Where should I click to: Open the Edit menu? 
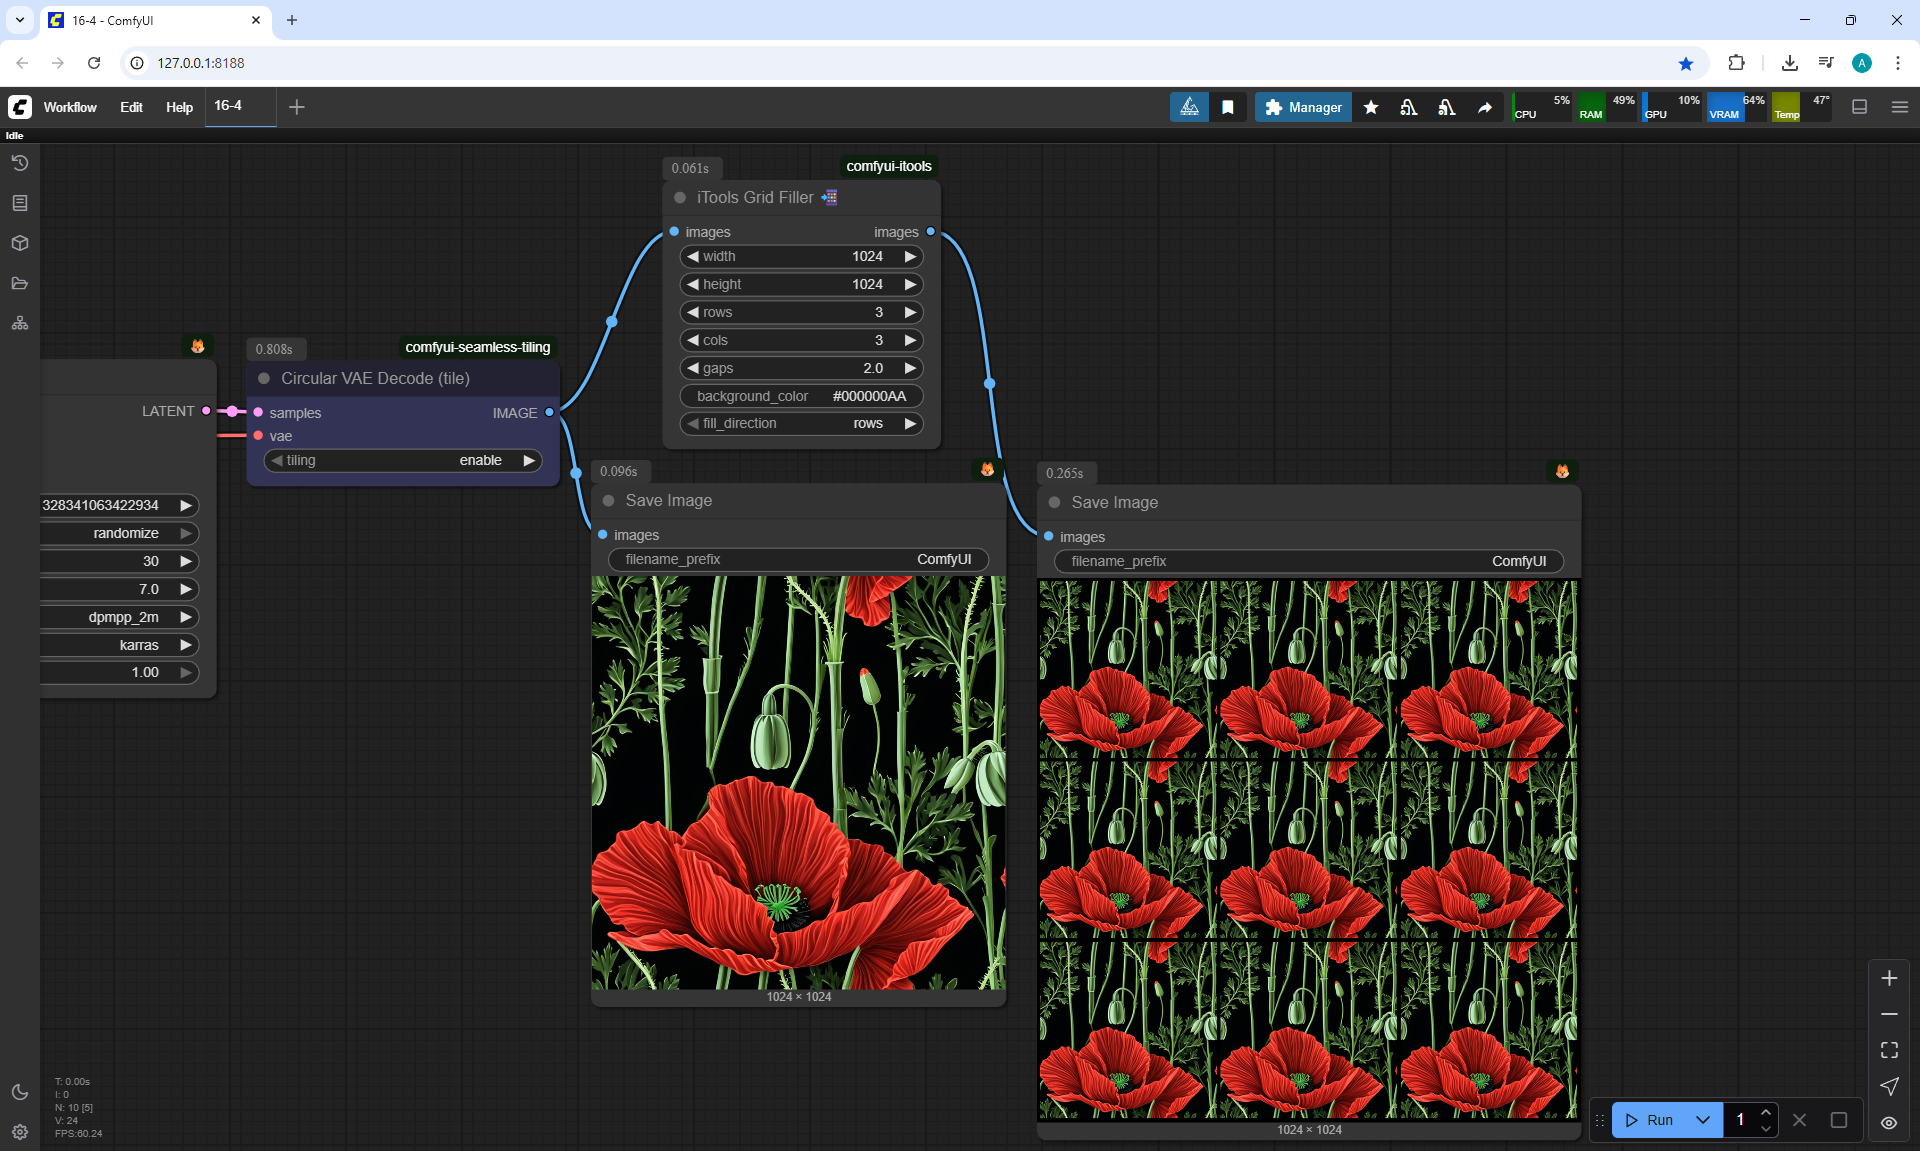click(x=131, y=107)
